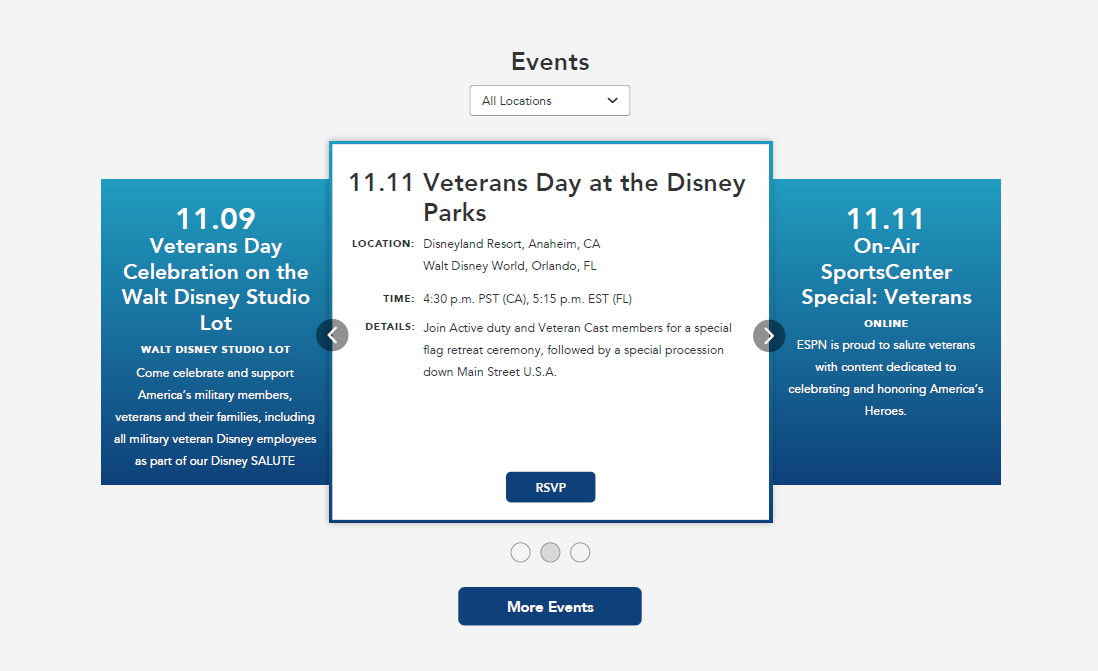This screenshot has width=1098, height=671.
Task: Click the Events section heading
Action: point(550,62)
